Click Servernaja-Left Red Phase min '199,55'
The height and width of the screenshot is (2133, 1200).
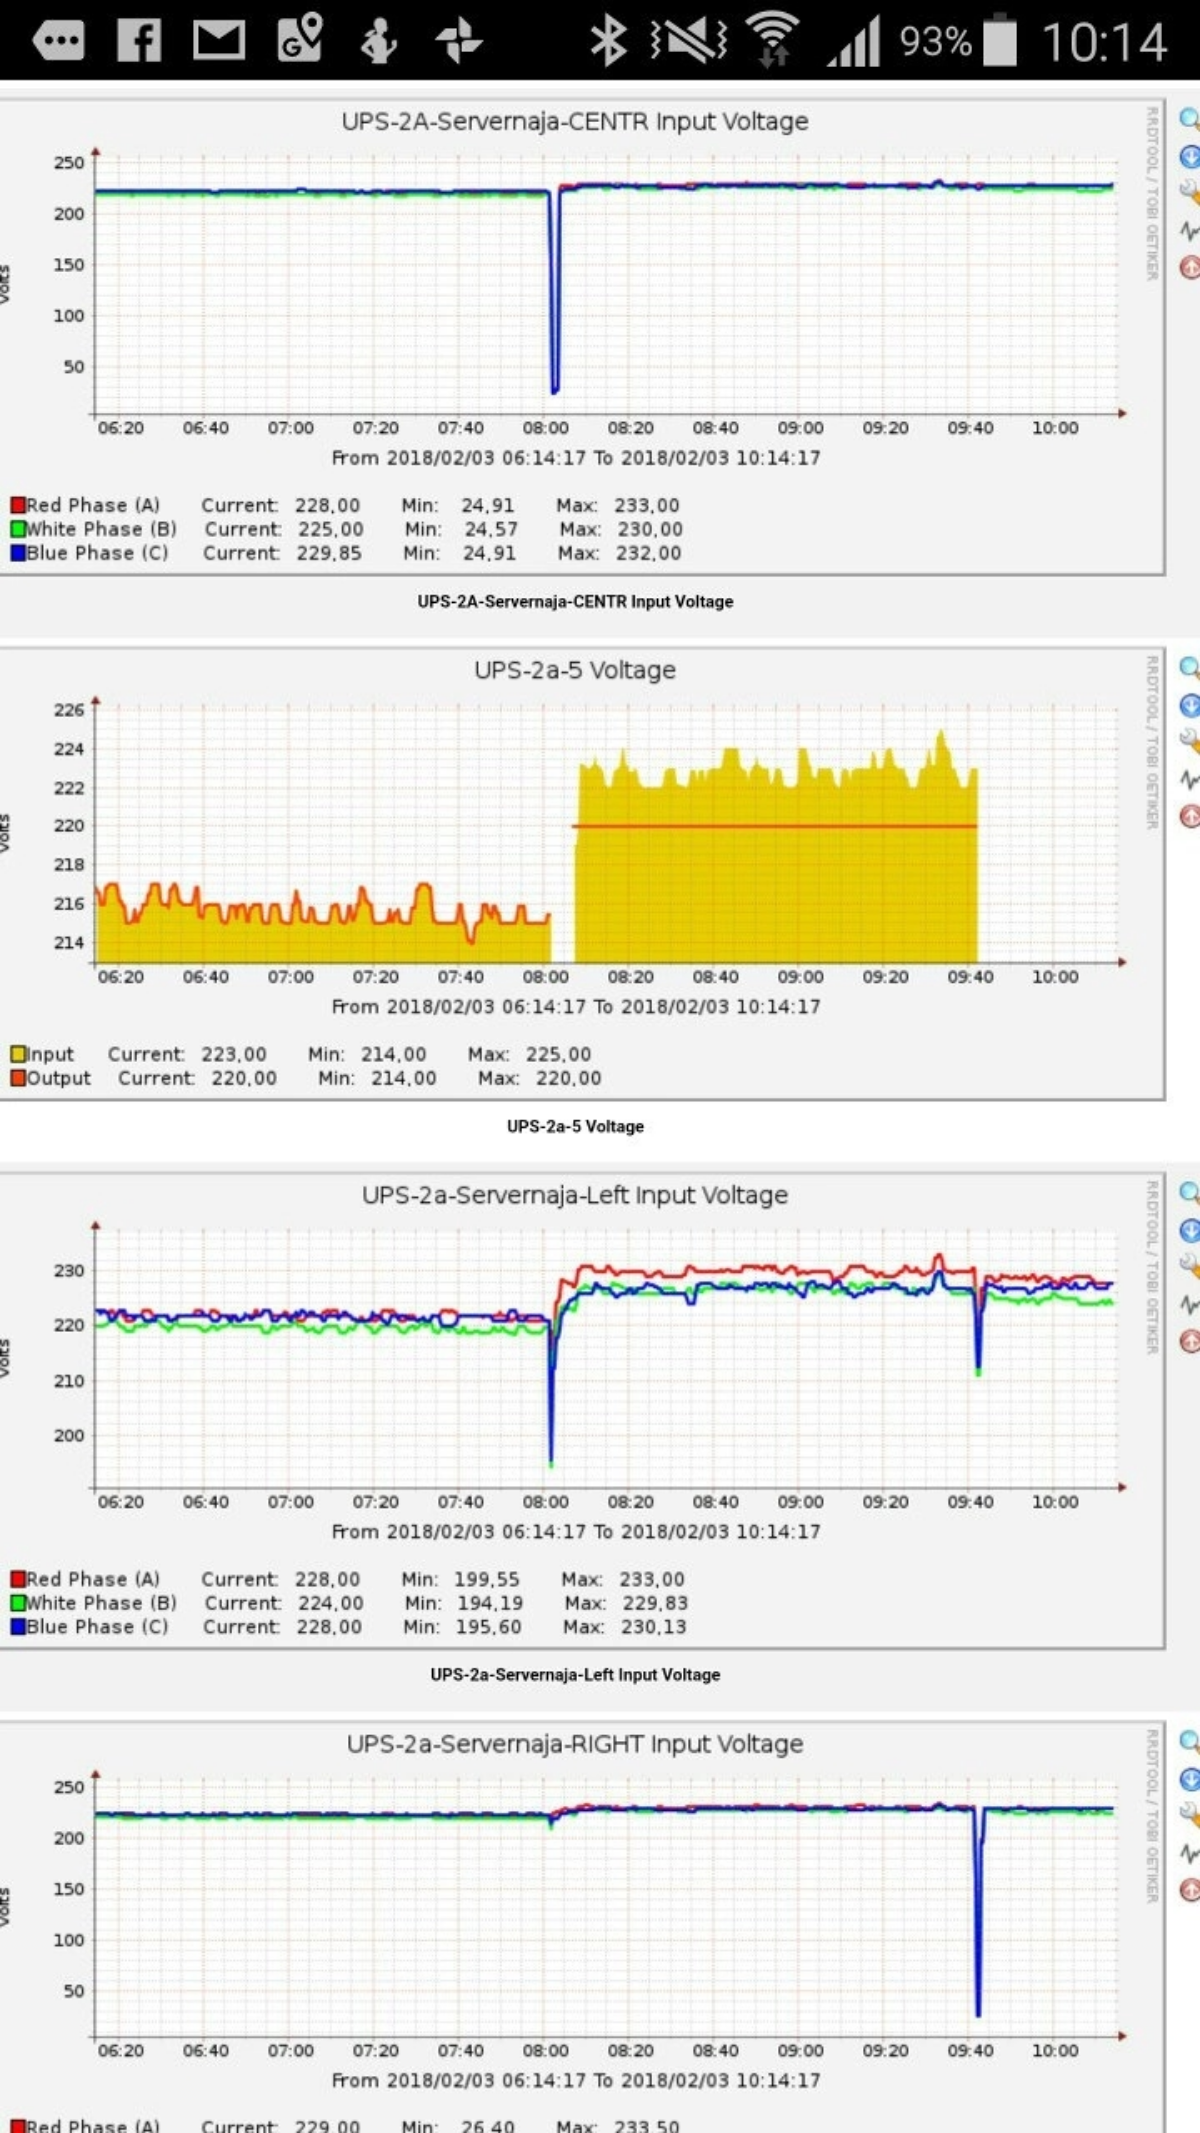tap(487, 1579)
